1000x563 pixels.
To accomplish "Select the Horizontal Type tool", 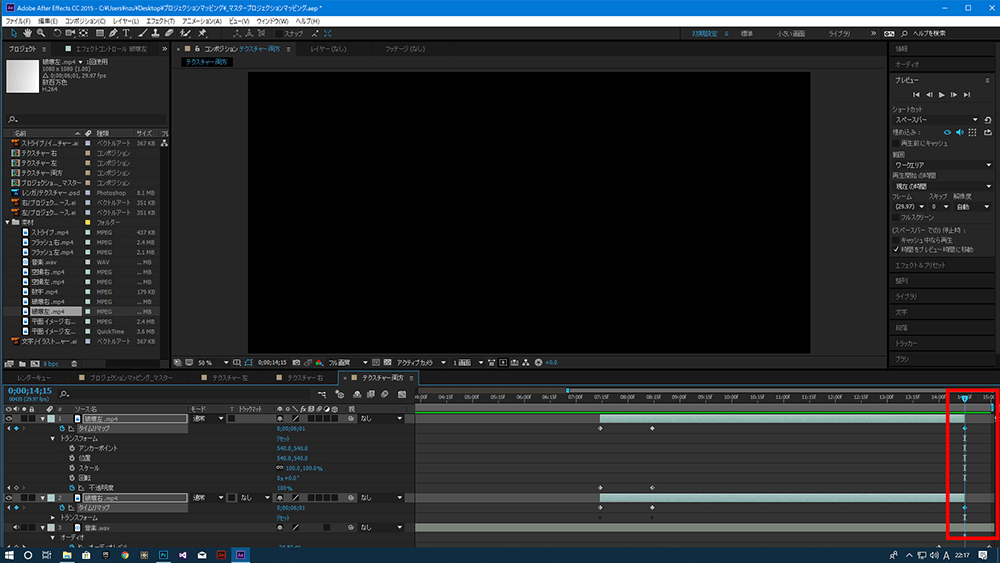I will click(x=127, y=33).
